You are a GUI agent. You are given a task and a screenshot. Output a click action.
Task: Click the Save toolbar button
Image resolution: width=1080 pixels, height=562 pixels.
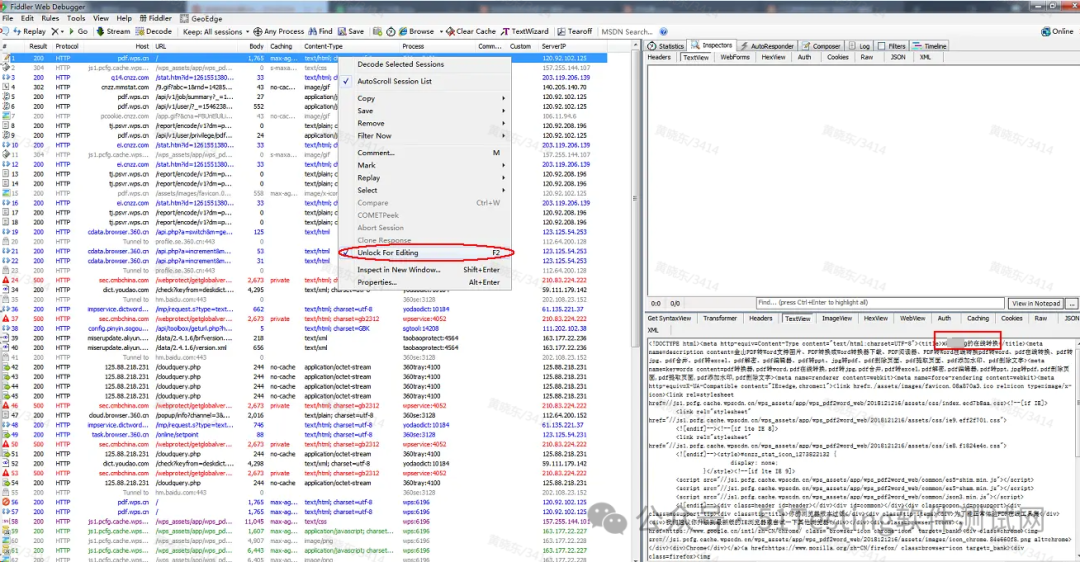tap(351, 32)
